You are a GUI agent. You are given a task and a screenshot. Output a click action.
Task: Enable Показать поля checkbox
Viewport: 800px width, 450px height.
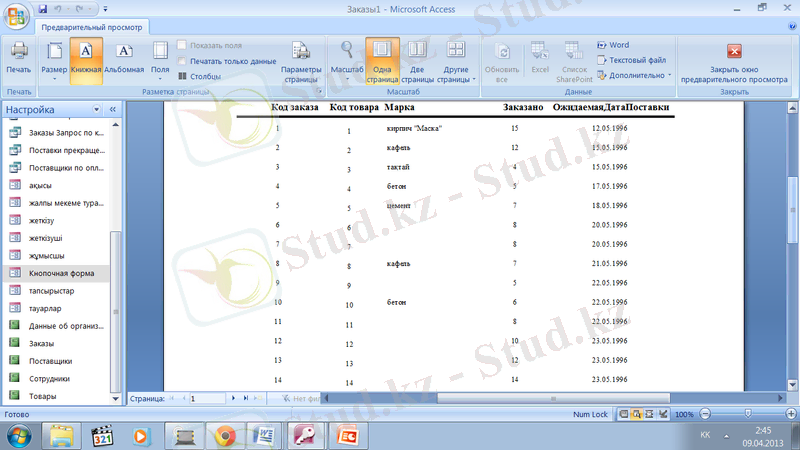(x=182, y=45)
